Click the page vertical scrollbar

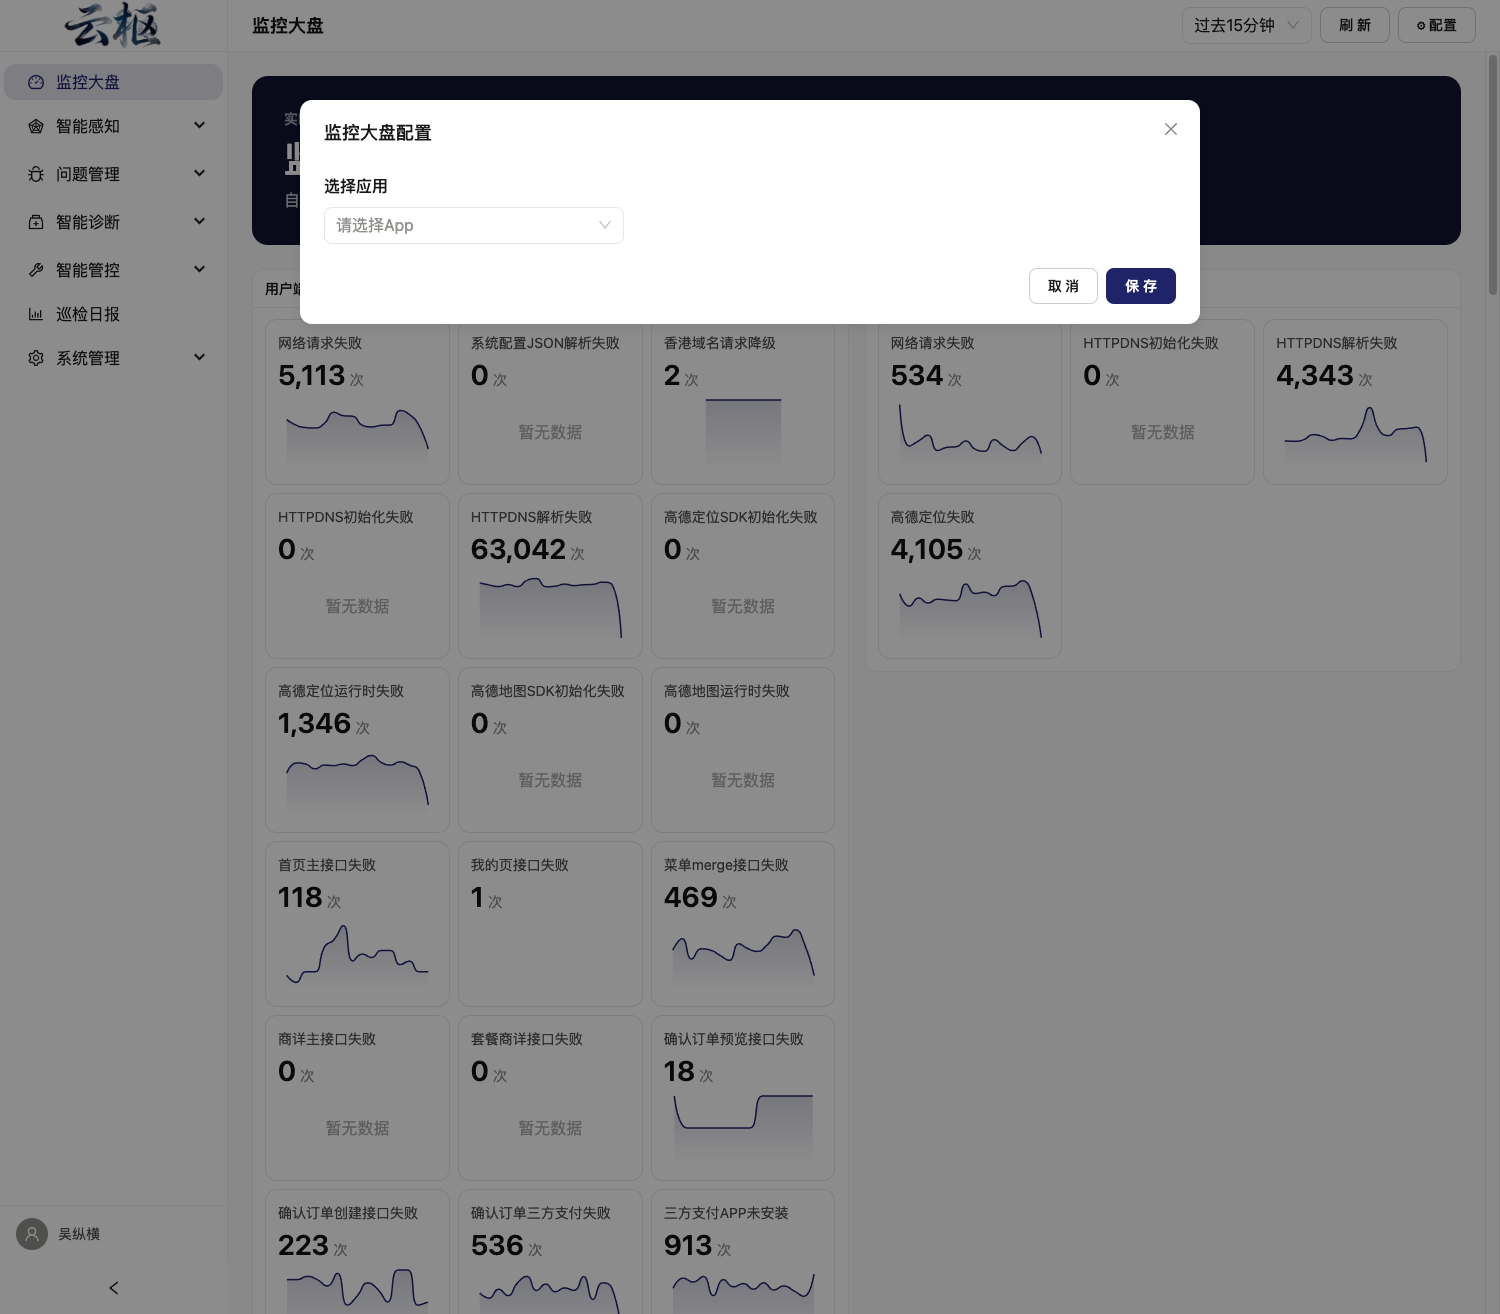[x=1493, y=175]
